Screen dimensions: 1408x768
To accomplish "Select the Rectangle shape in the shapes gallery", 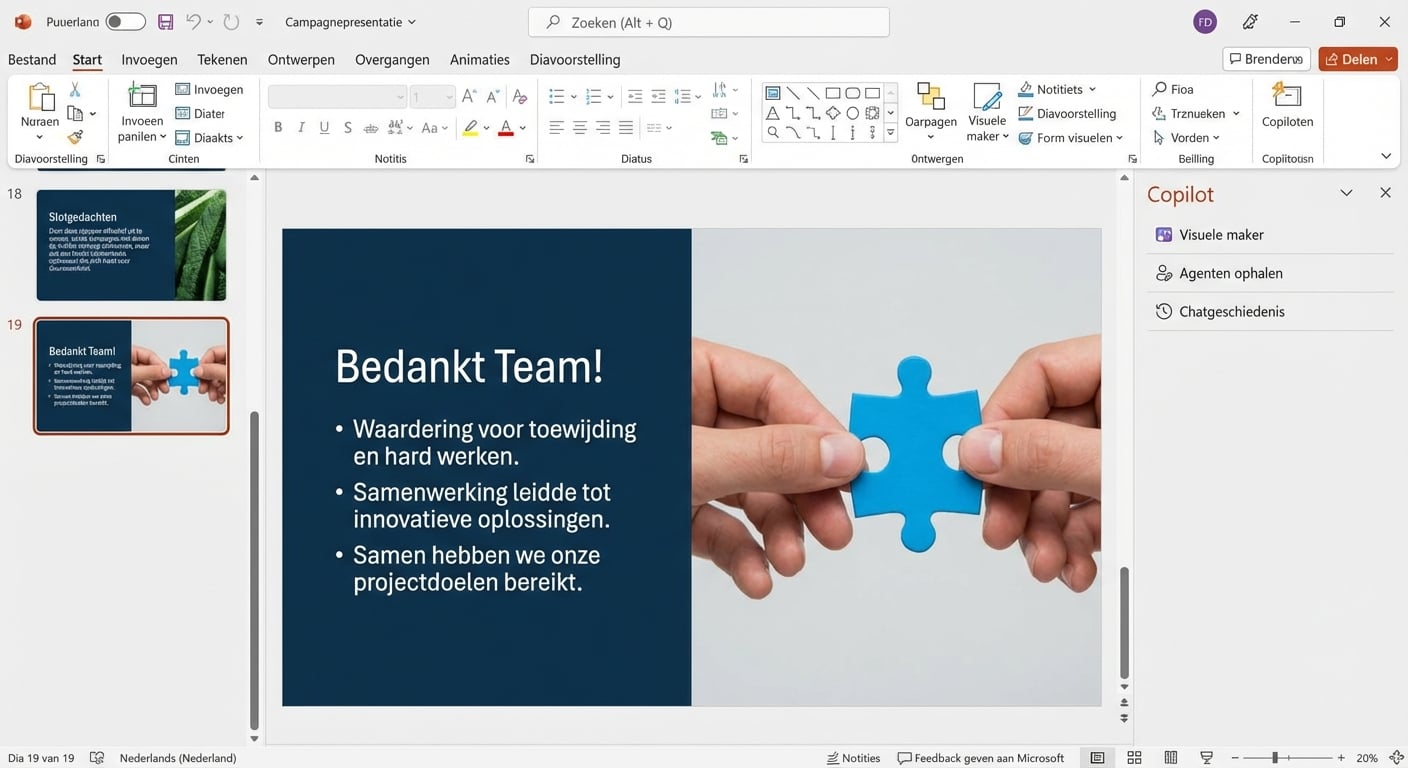I will (833, 92).
